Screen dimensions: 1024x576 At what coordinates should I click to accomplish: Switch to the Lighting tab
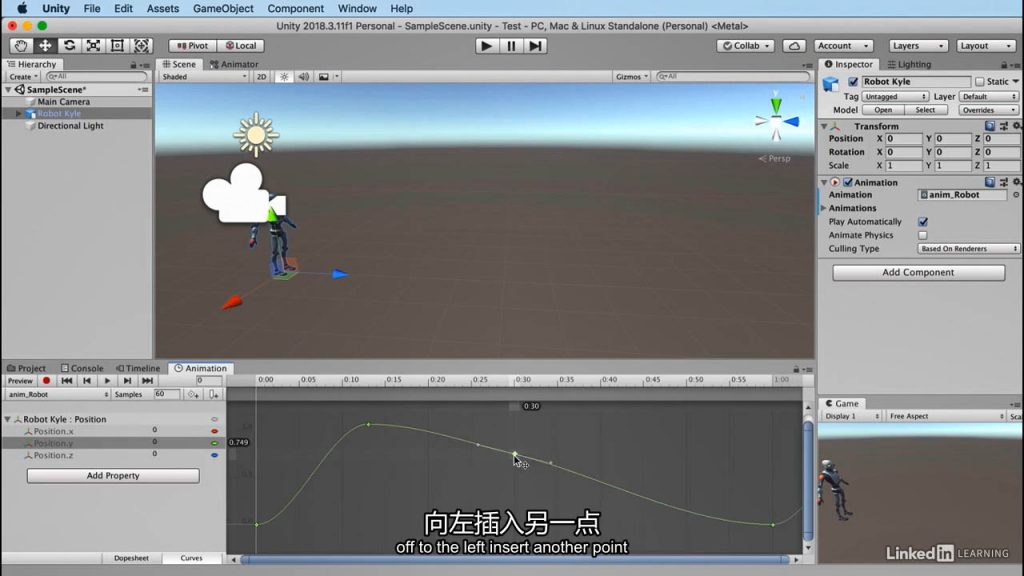coord(909,64)
